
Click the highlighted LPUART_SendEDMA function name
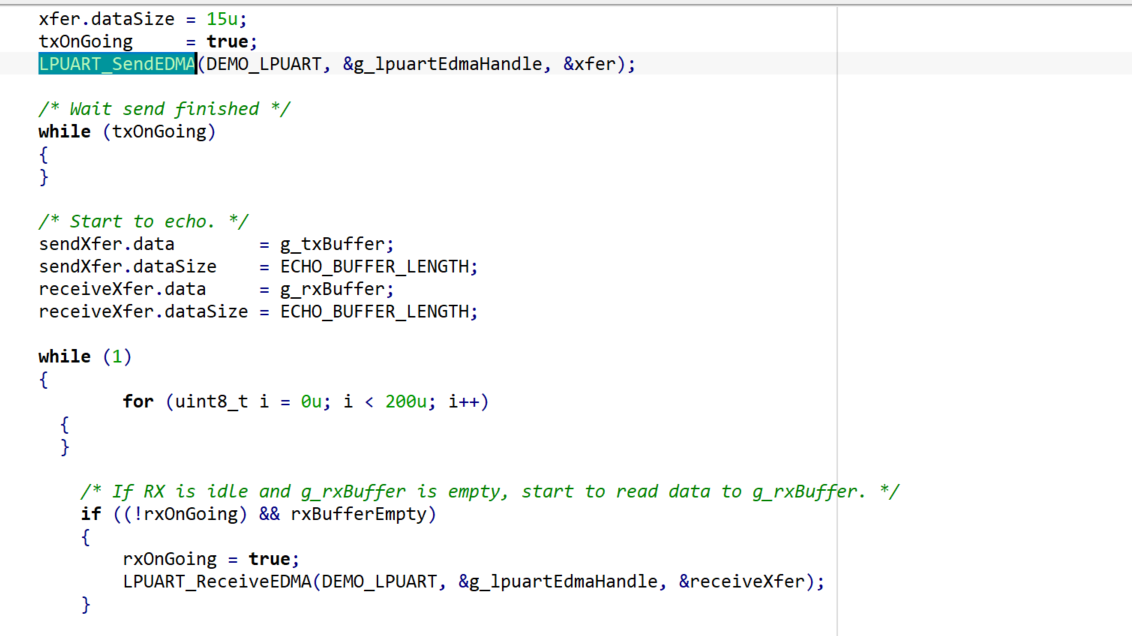click(x=117, y=64)
